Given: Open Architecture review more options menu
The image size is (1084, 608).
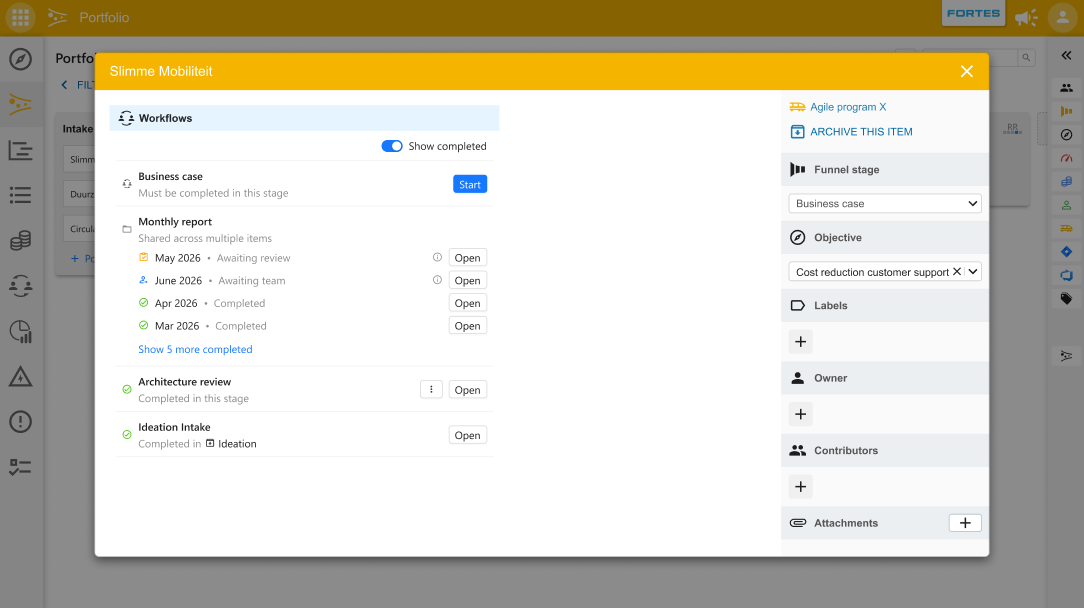Looking at the screenshot, I should (x=431, y=389).
